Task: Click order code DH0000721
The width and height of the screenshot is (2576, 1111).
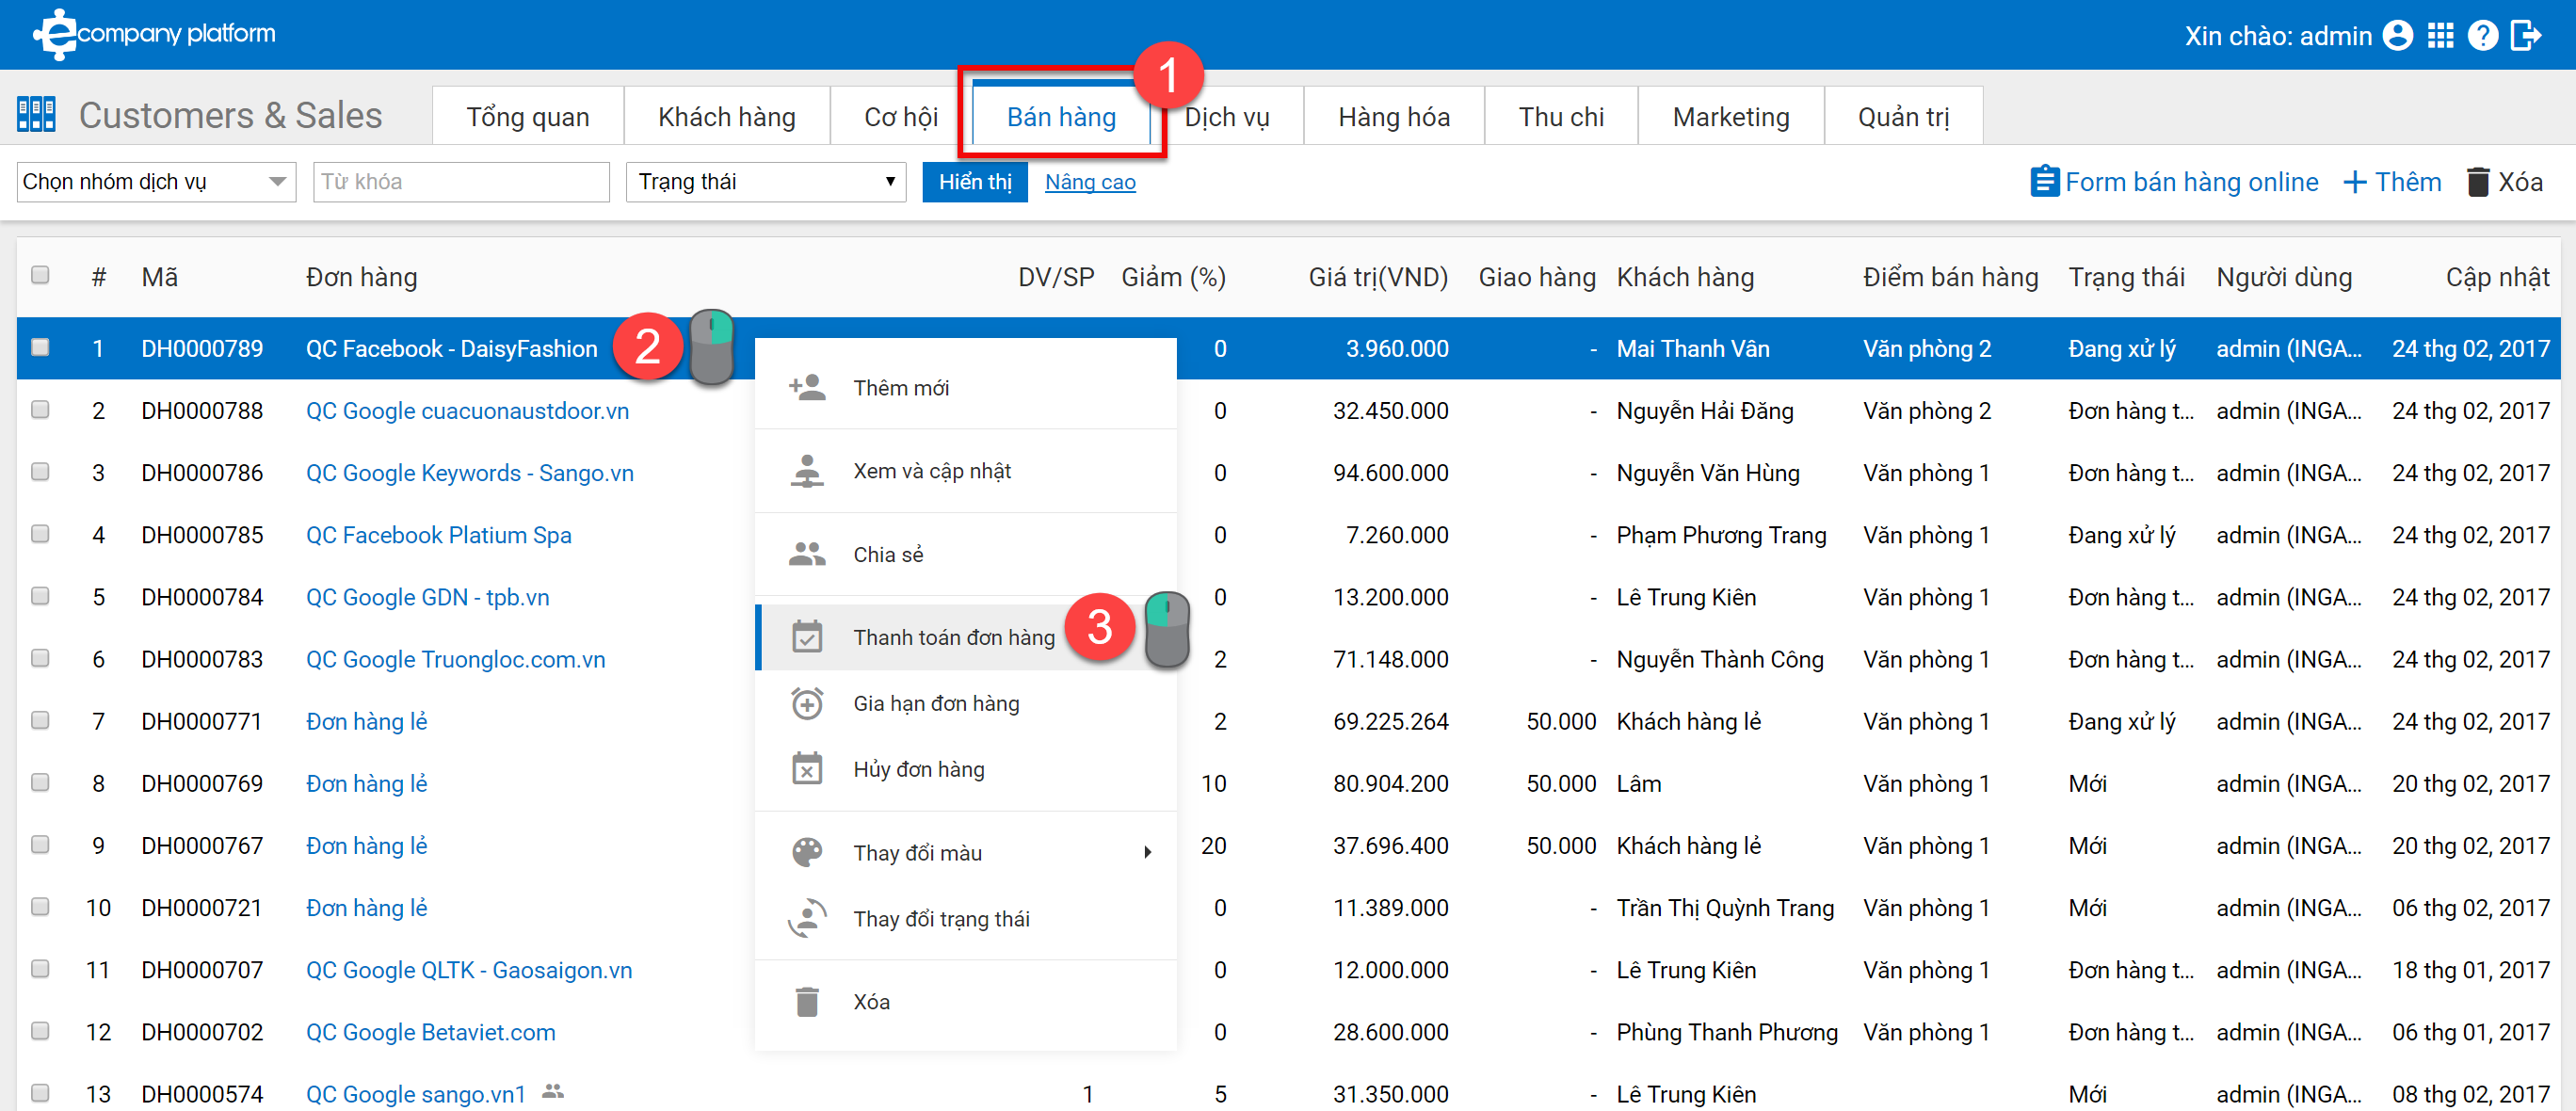Action: (x=202, y=908)
